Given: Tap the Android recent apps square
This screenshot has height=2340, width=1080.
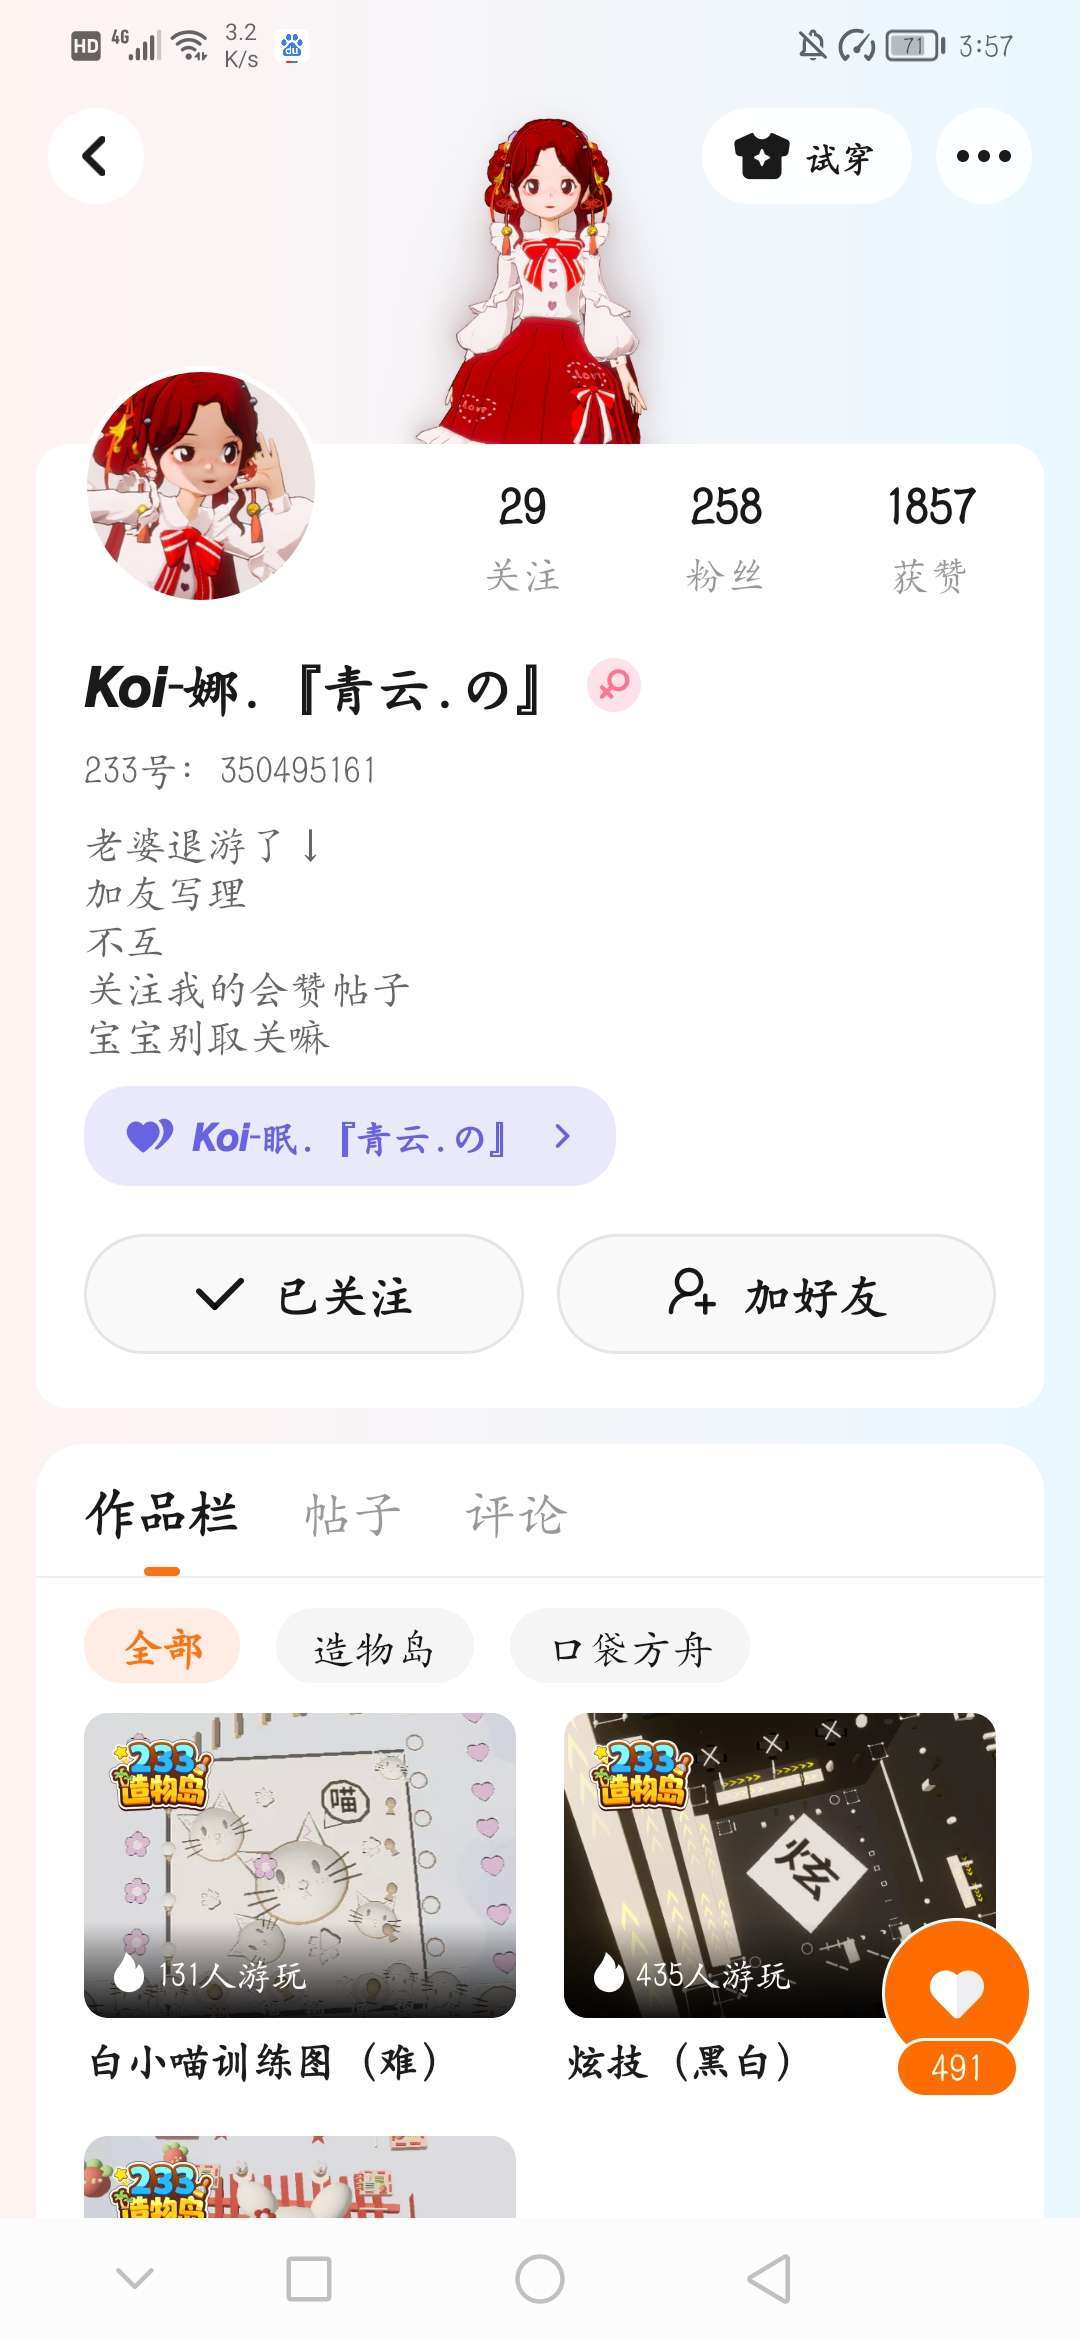Looking at the screenshot, I should (x=309, y=2279).
